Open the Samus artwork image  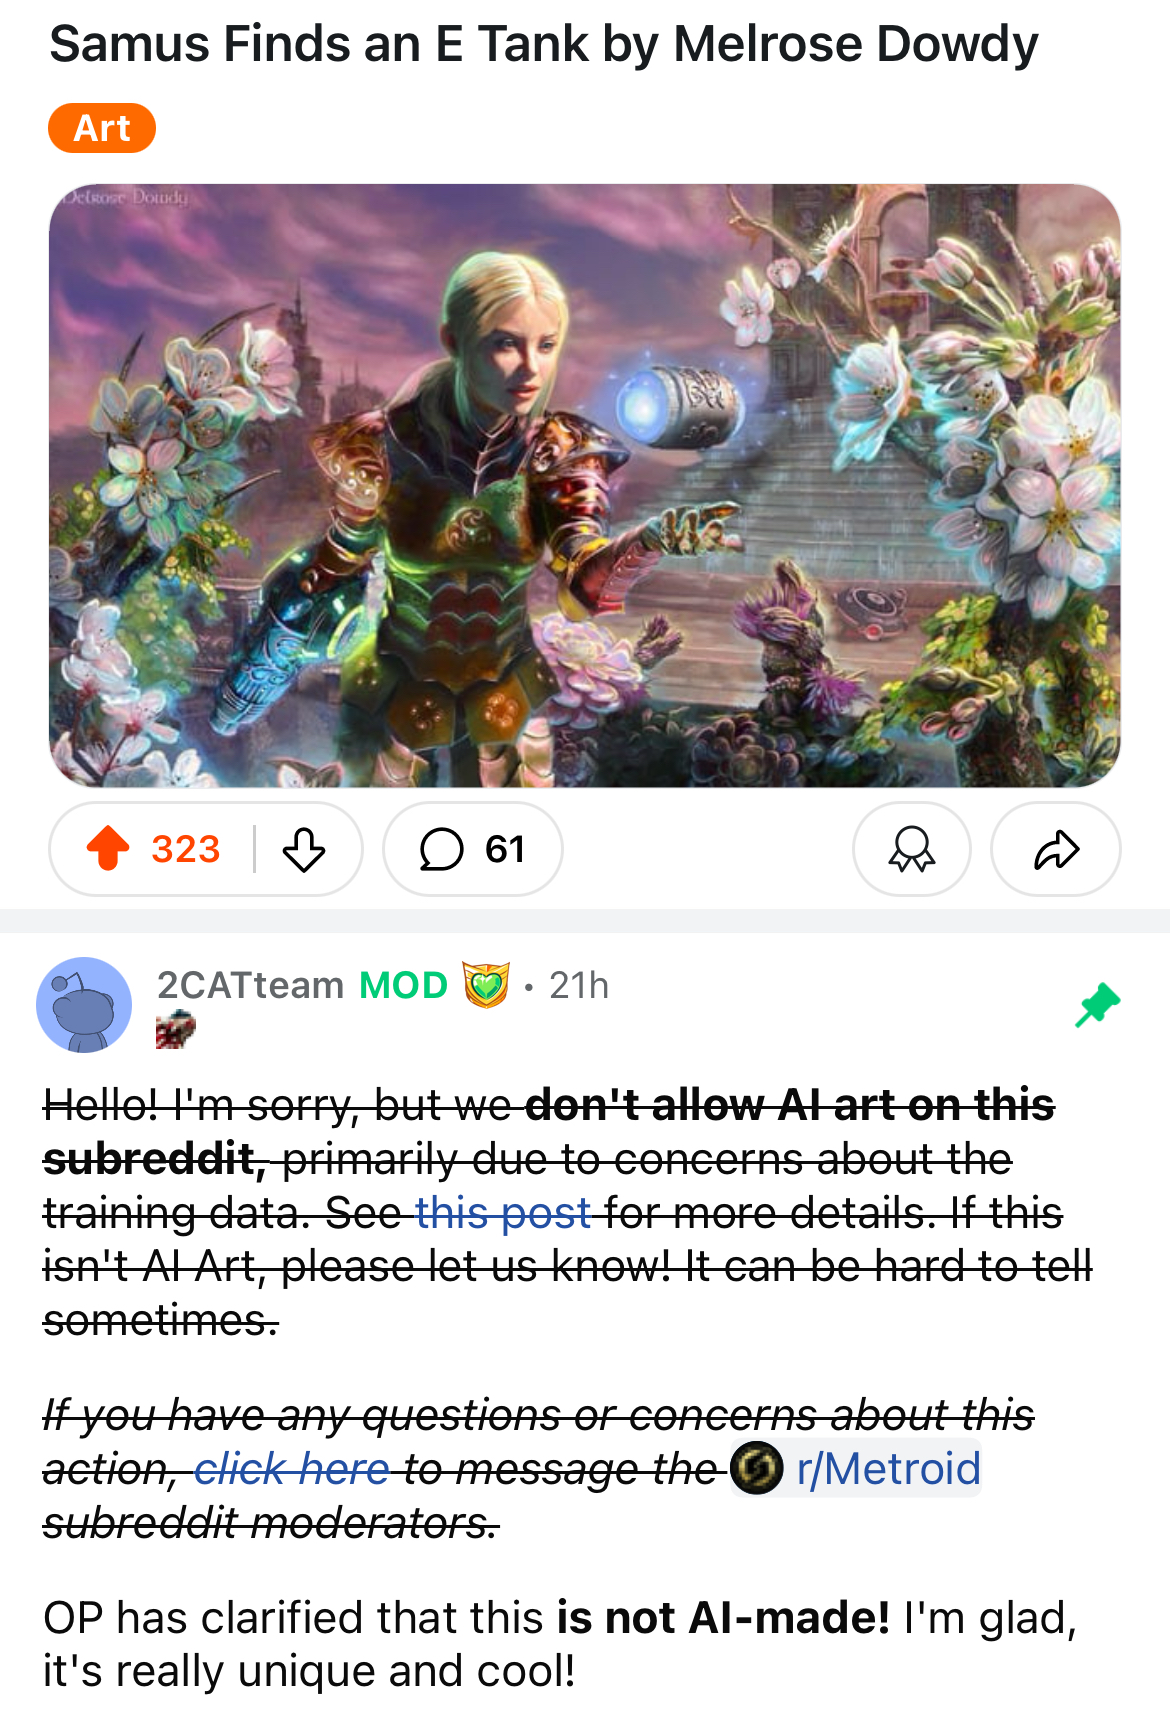585,485
